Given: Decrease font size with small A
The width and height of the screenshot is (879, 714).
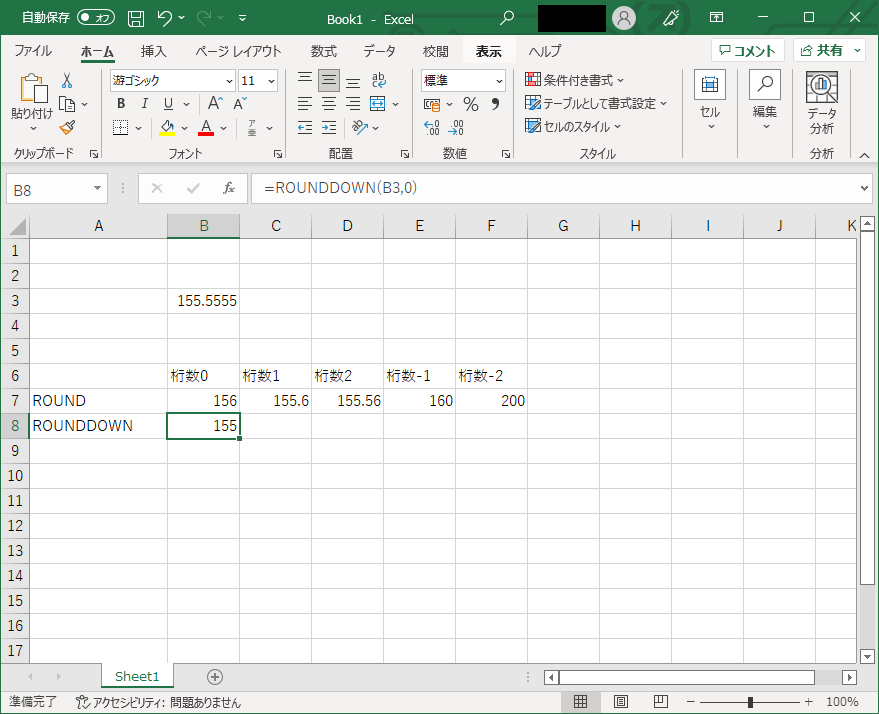Looking at the screenshot, I should 240,103.
